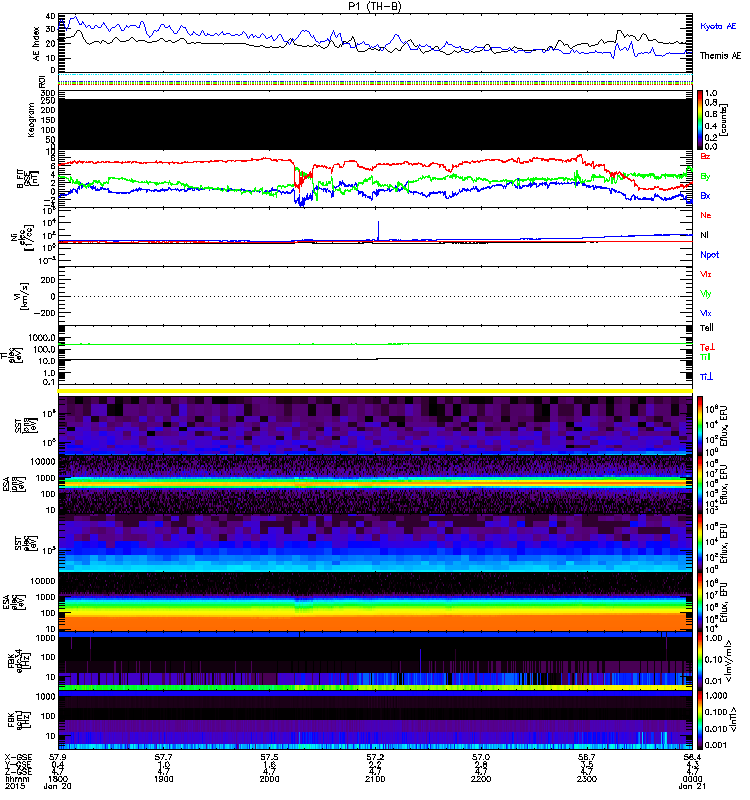Click the '2100' time tick label
This screenshot has height=800, width=750.
pyautogui.click(x=375, y=779)
